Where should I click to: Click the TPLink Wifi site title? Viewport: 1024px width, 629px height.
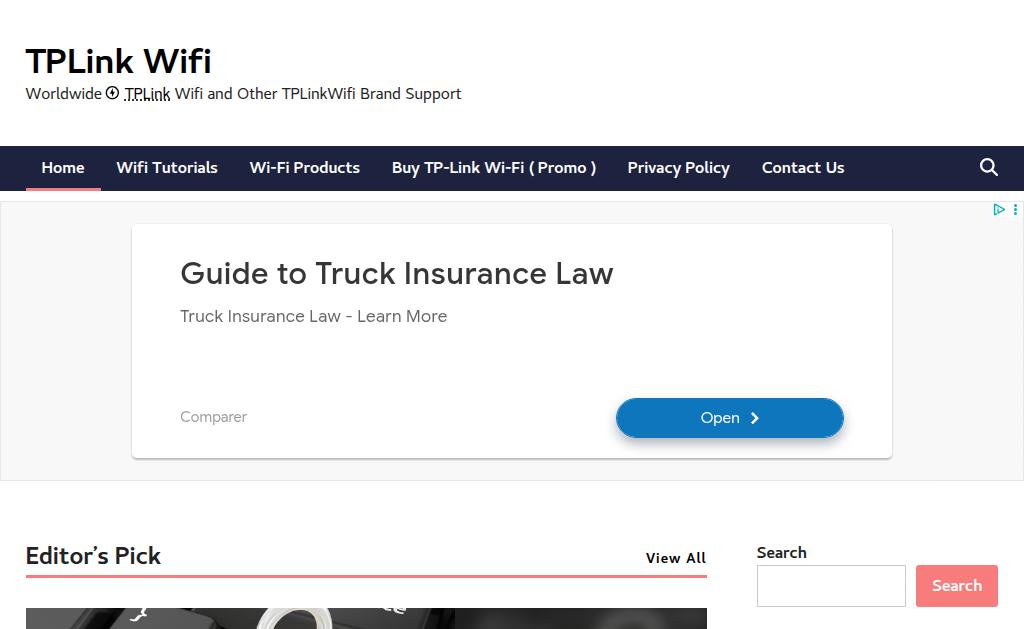tap(118, 61)
